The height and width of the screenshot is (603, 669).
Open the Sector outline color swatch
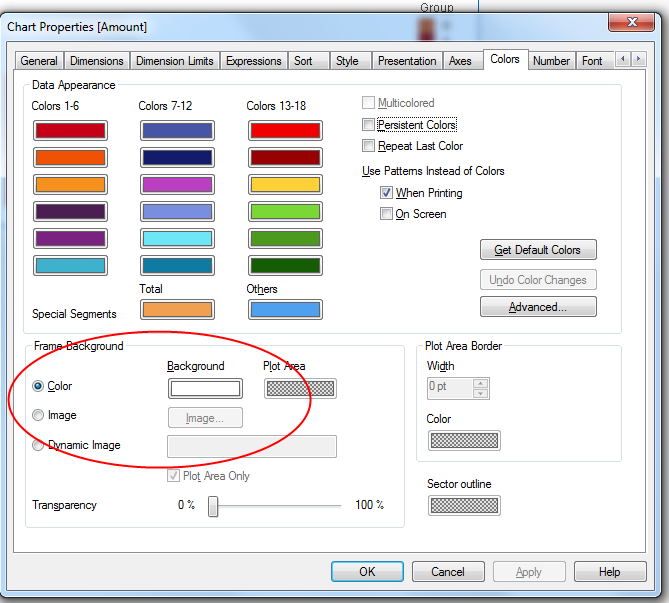pos(464,505)
